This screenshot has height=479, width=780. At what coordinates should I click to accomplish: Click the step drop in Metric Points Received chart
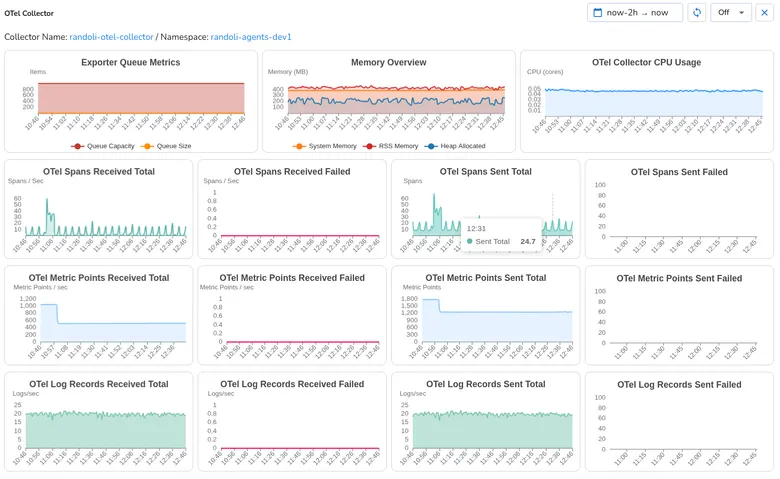(58, 314)
